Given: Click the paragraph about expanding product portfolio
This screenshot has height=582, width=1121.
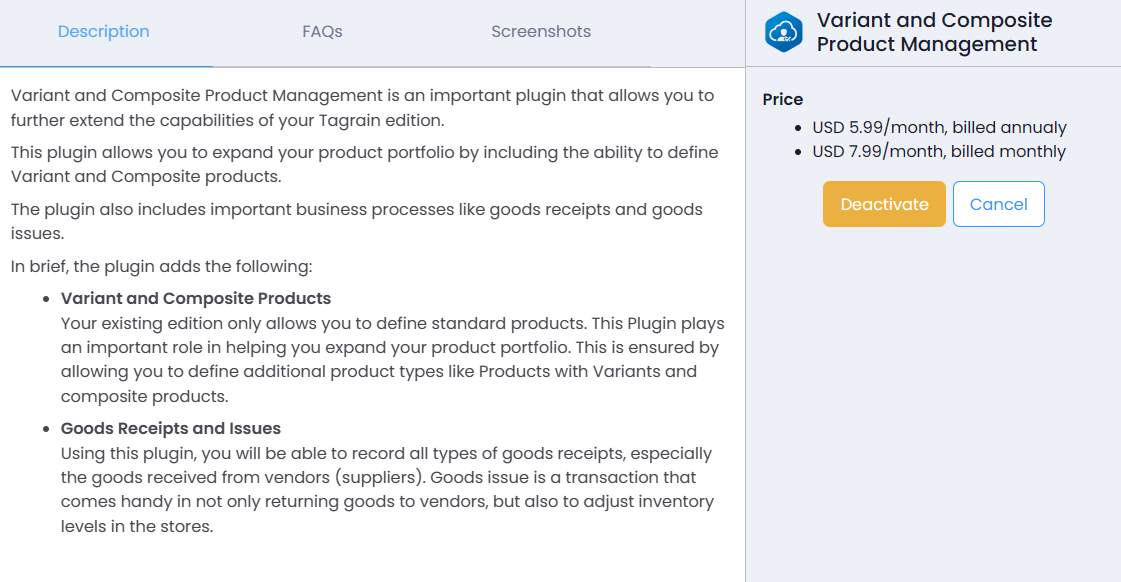Looking at the screenshot, I should point(364,165).
